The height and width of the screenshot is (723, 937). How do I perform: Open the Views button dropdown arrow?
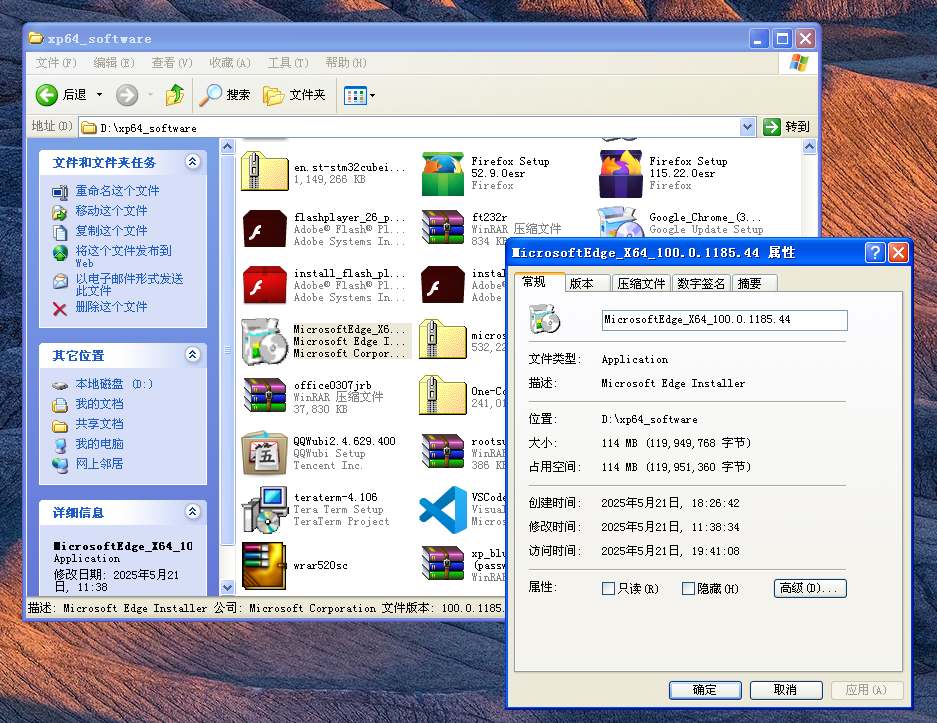(x=372, y=96)
